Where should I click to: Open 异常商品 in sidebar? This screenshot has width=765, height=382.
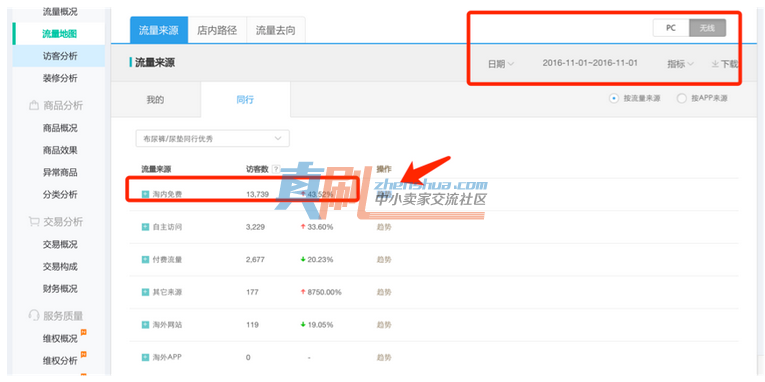[x=60, y=172]
